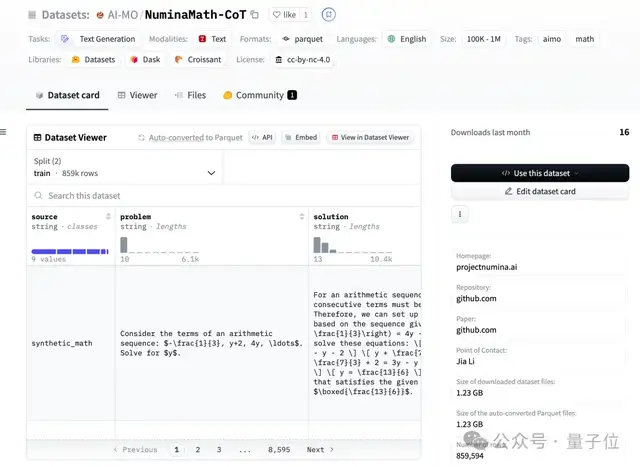Toggle sort on the problem column
This screenshot has height=467, width=640.
tap(302, 217)
